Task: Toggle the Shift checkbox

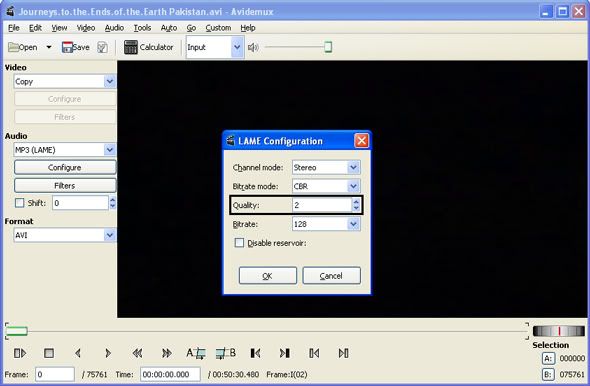Action: tap(19, 203)
